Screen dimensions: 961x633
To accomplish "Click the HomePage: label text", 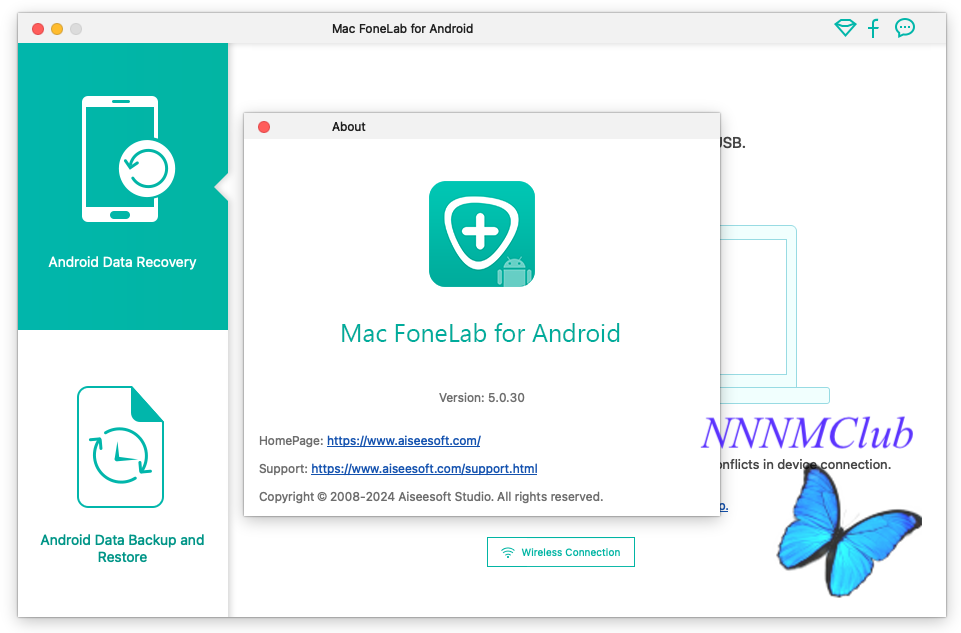I will click(x=291, y=441).
